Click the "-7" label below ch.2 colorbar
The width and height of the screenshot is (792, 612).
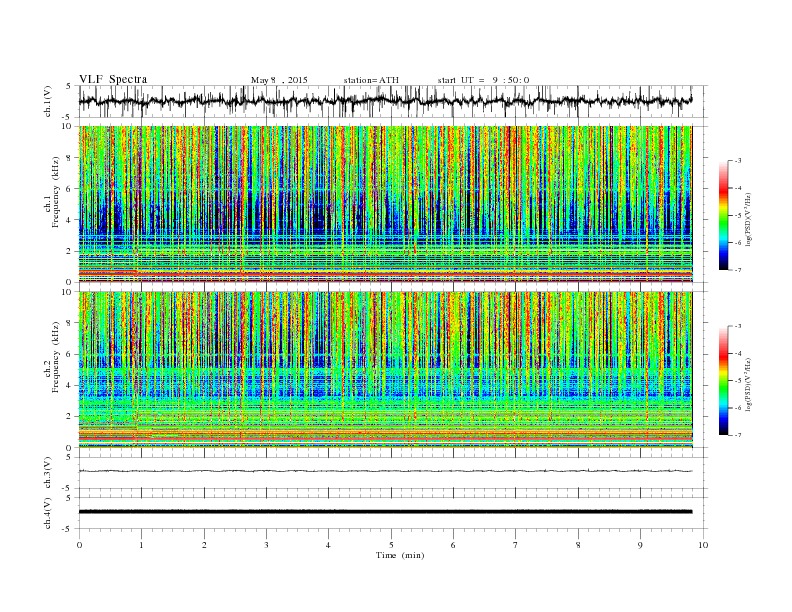pos(738,435)
